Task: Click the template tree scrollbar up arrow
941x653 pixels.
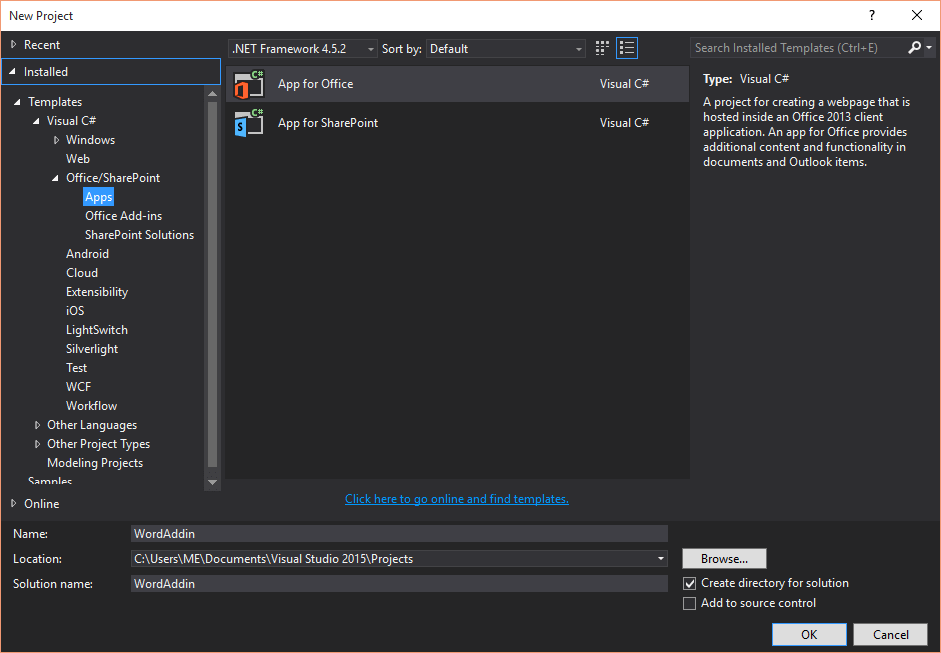Action: [212, 94]
